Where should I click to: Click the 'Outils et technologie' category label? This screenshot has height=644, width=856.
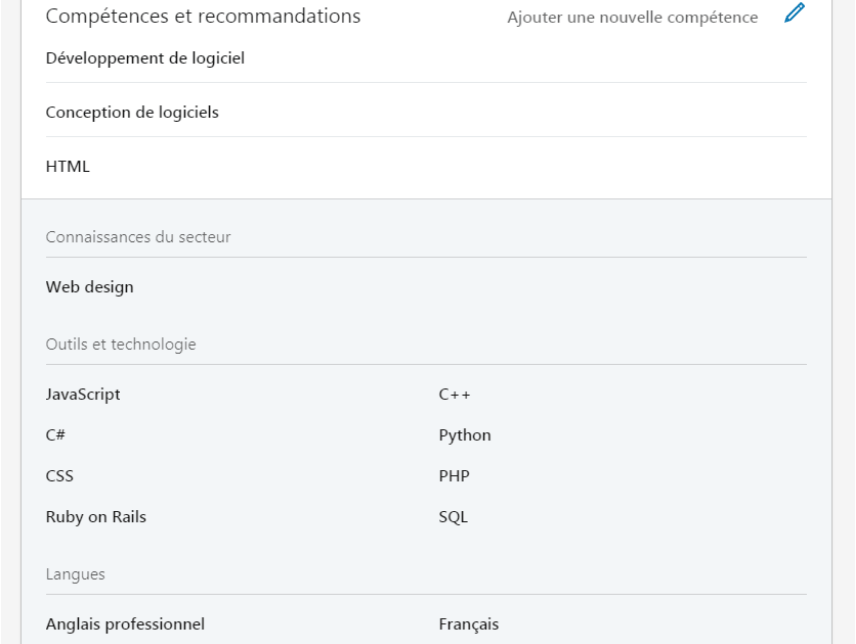[x=121, y=344]
